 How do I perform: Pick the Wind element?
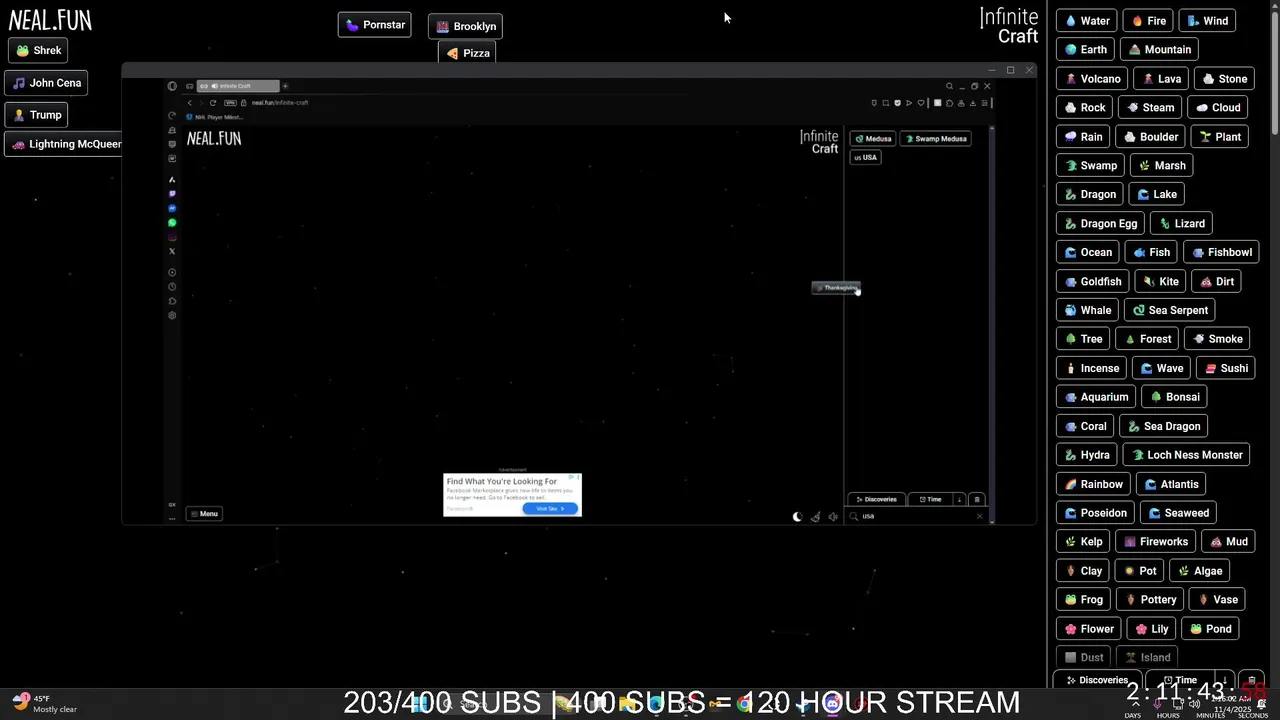click(x=1207, y=21)
